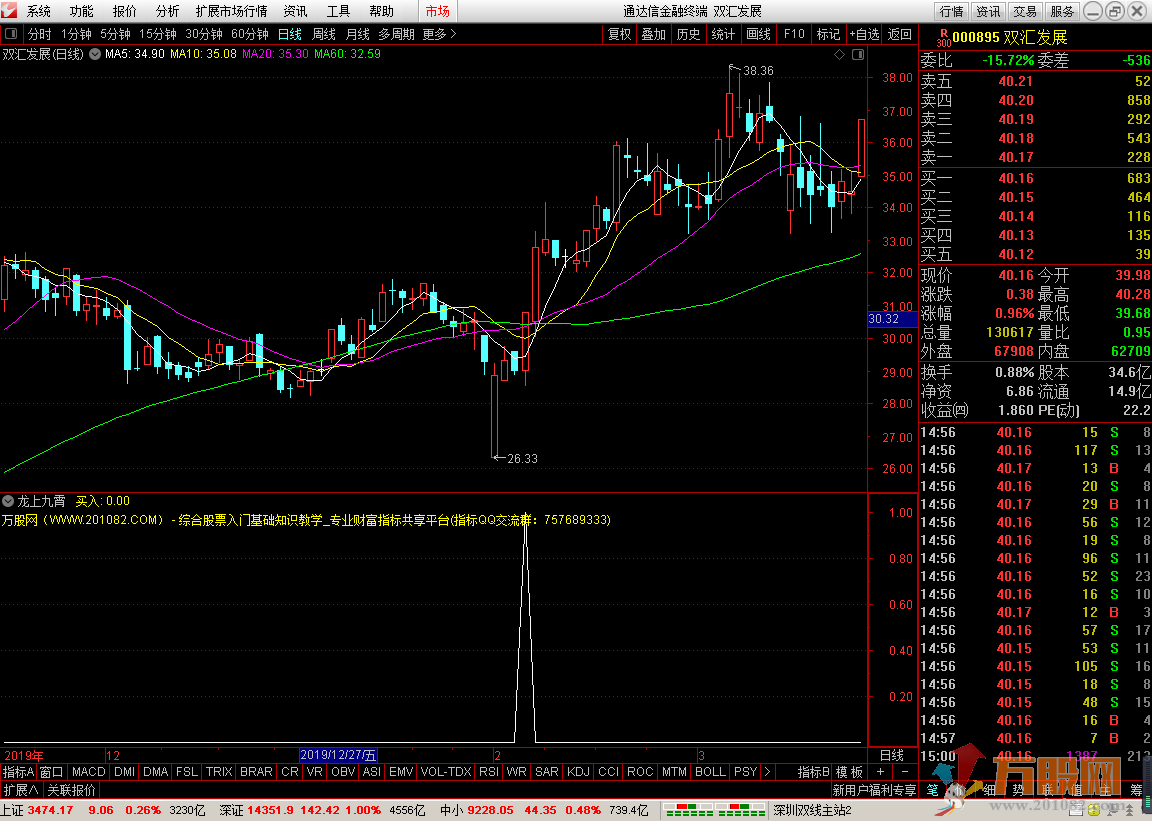Screen dimensions: 1152x822
Task: Click the red-green market breadth indicator bars
Action: point(714,810)
